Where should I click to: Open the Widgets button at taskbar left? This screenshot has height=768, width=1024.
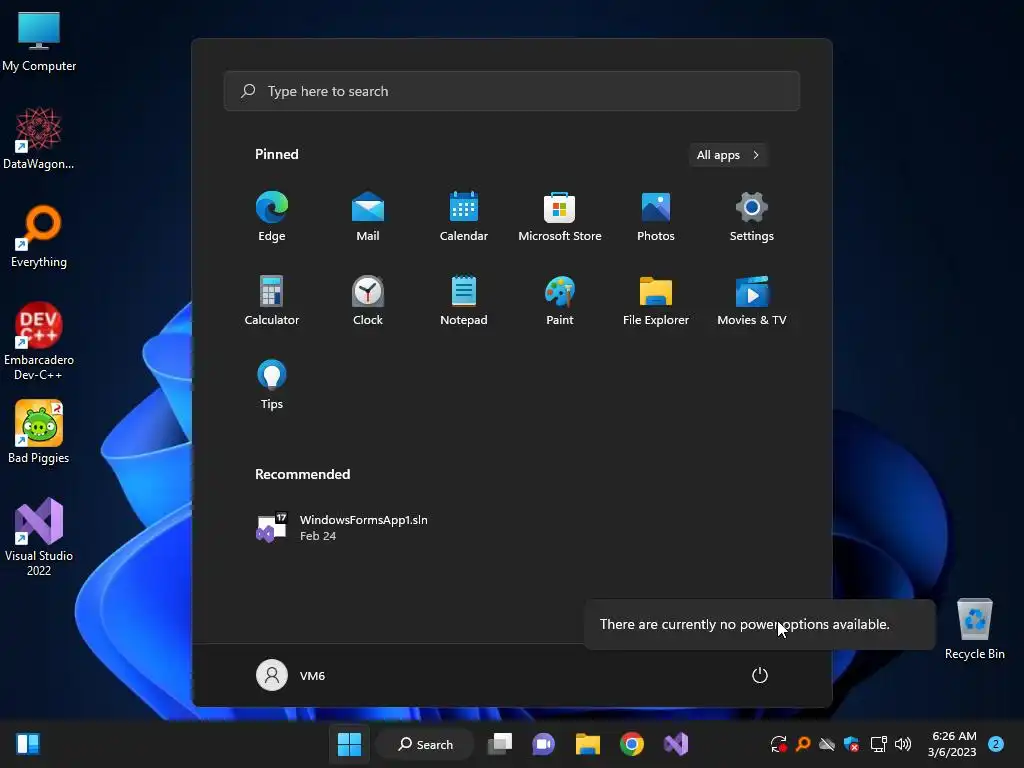pyautogui.click(x=28, y=744)
